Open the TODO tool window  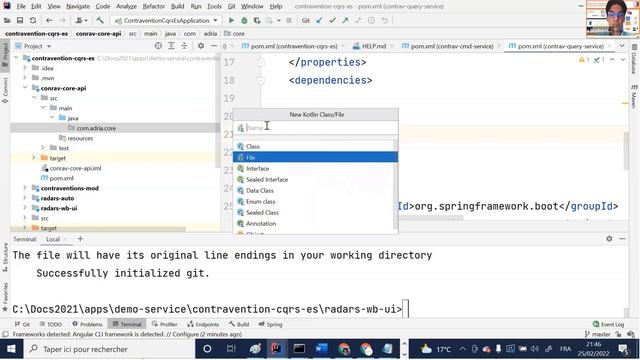51,324
